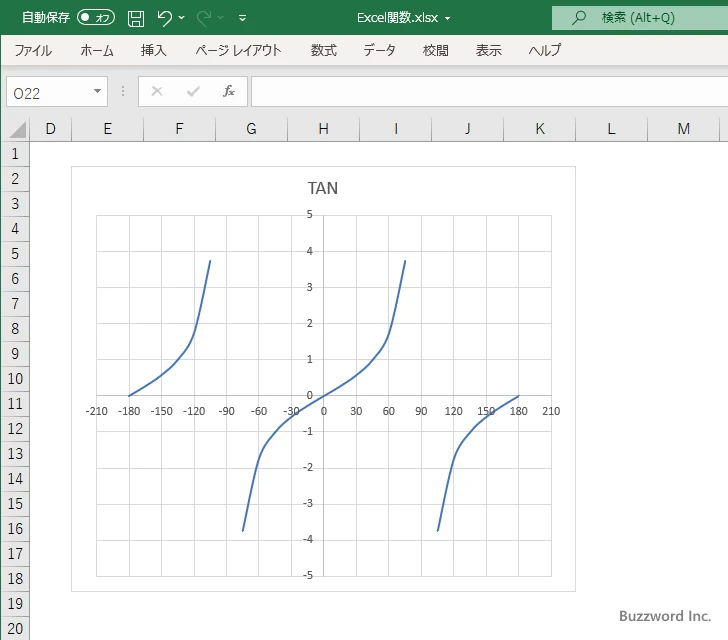Click horizontal axis label 120
The height and width of the screenshot is (640, 728).
pyautogui.click(x=454, y=411)
